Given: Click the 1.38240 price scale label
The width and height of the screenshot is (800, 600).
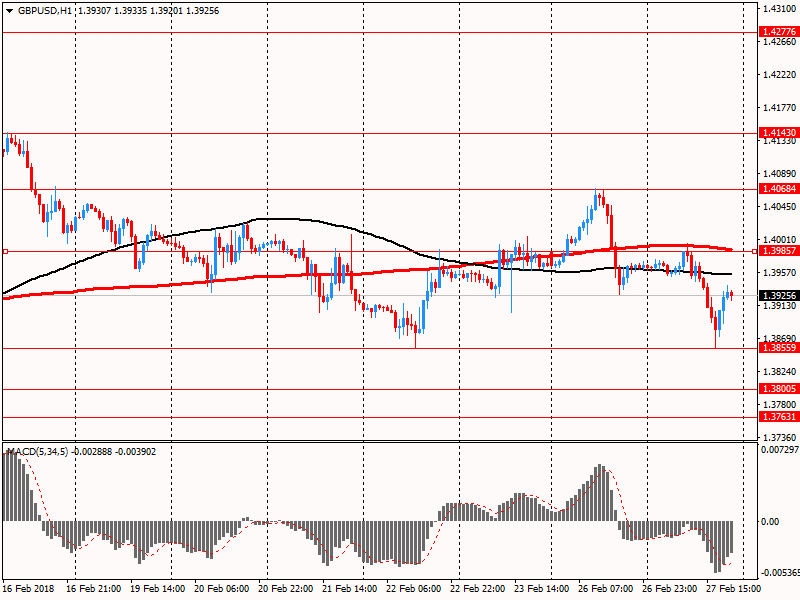Looking at the screenshot, I should click(x=779, y=371).
